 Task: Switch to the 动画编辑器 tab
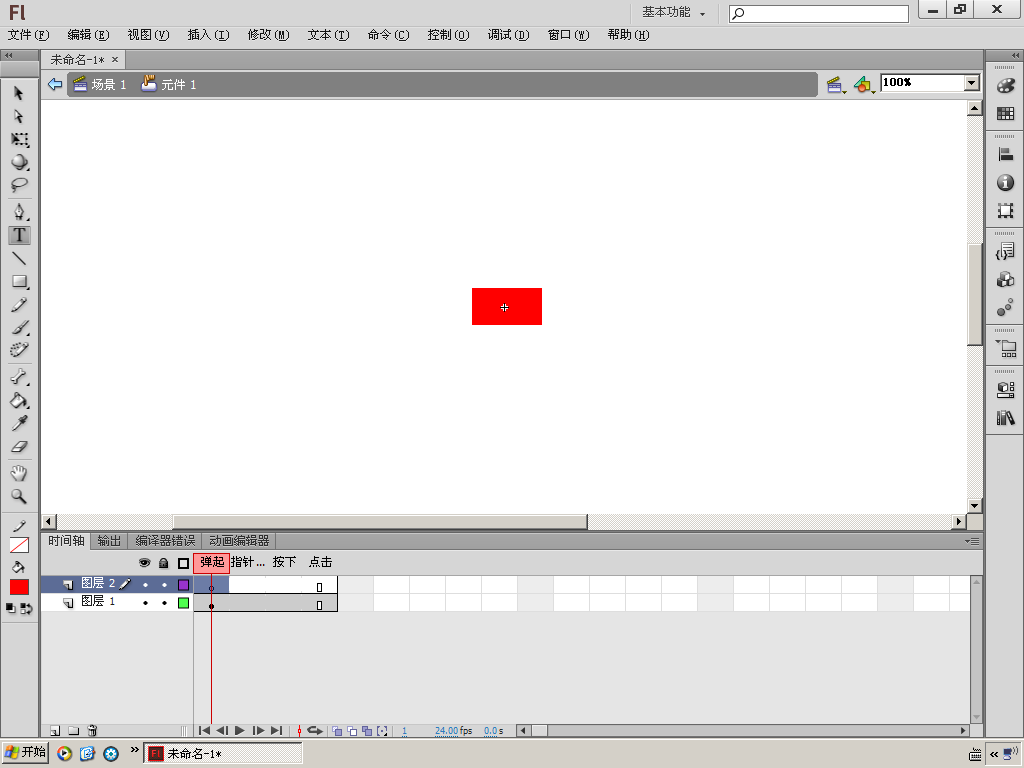(239, 541)
